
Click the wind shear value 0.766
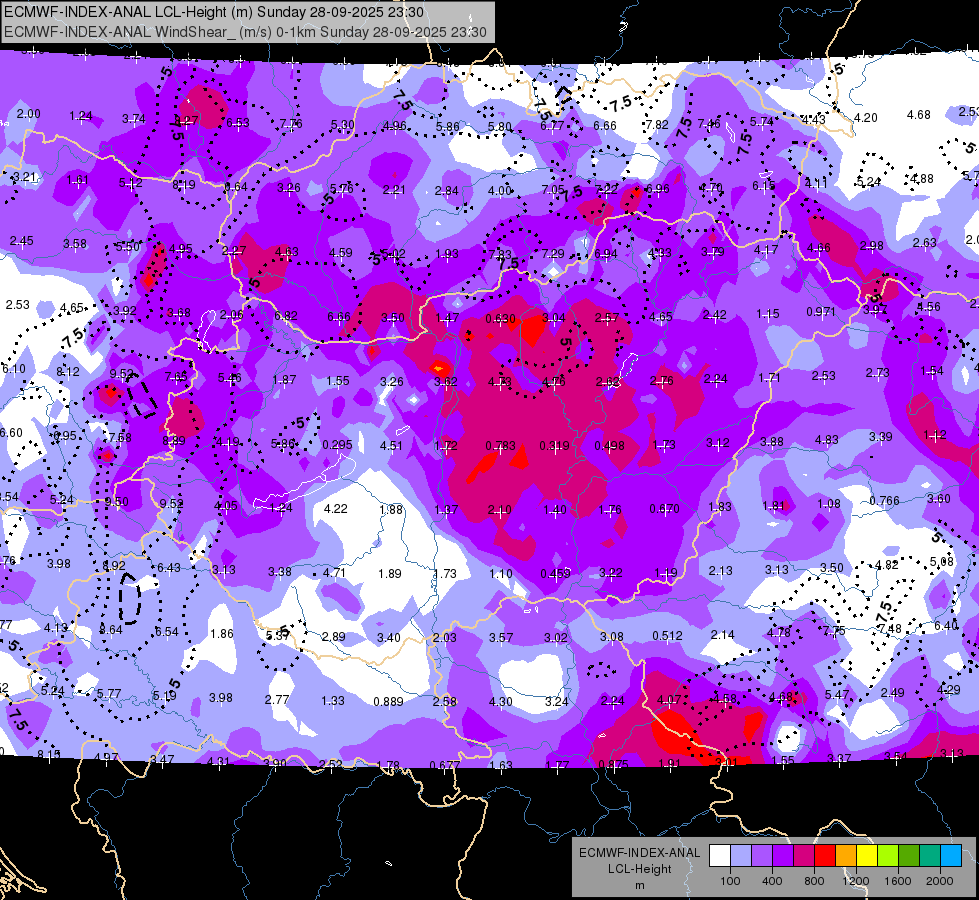[x=884, y=500]
